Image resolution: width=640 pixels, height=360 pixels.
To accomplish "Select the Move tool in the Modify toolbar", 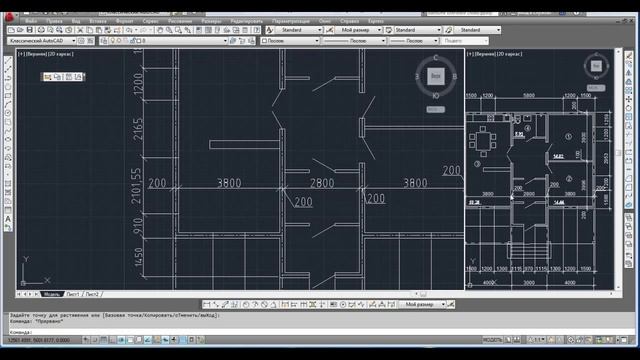I will pos(629,99).
